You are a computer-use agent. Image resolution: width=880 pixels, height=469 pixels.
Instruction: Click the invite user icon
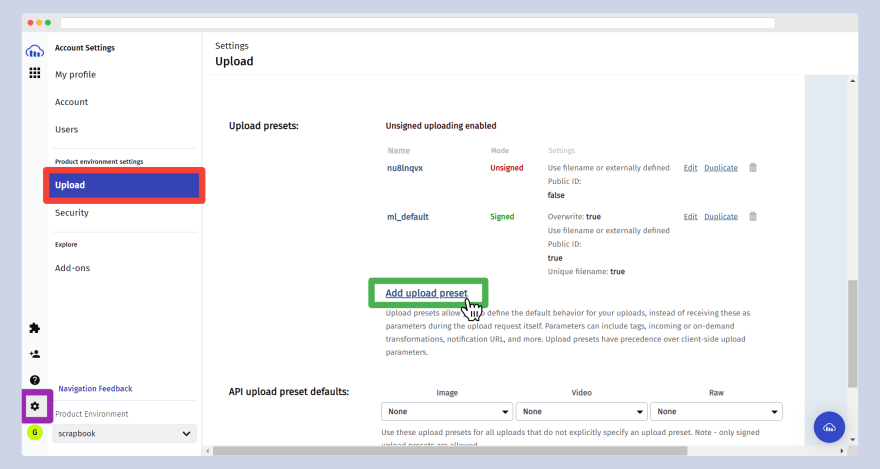[x=35, y=354]
